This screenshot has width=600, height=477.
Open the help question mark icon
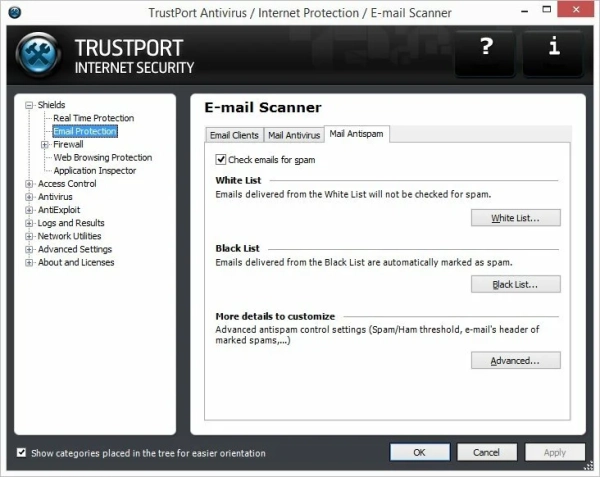(485, 53)
